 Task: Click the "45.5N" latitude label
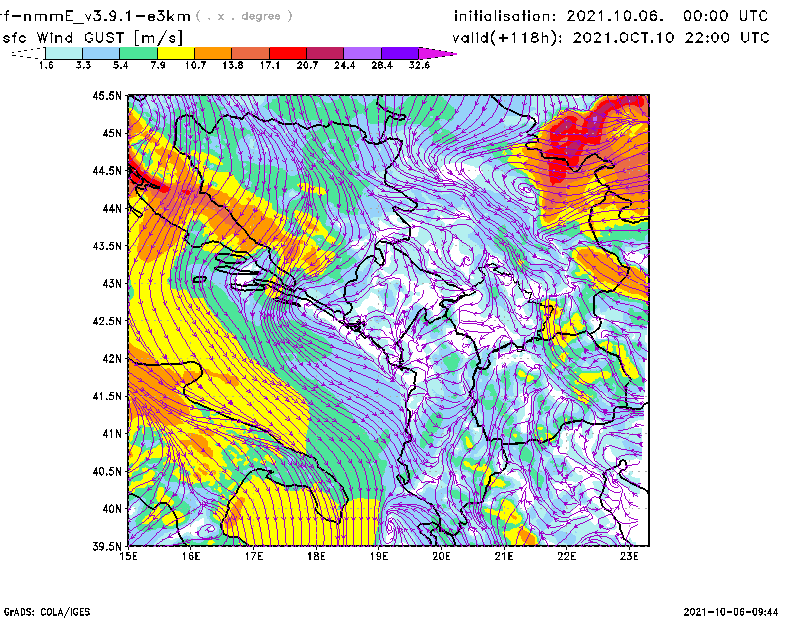pyautogui.click(x=107, y=95)
